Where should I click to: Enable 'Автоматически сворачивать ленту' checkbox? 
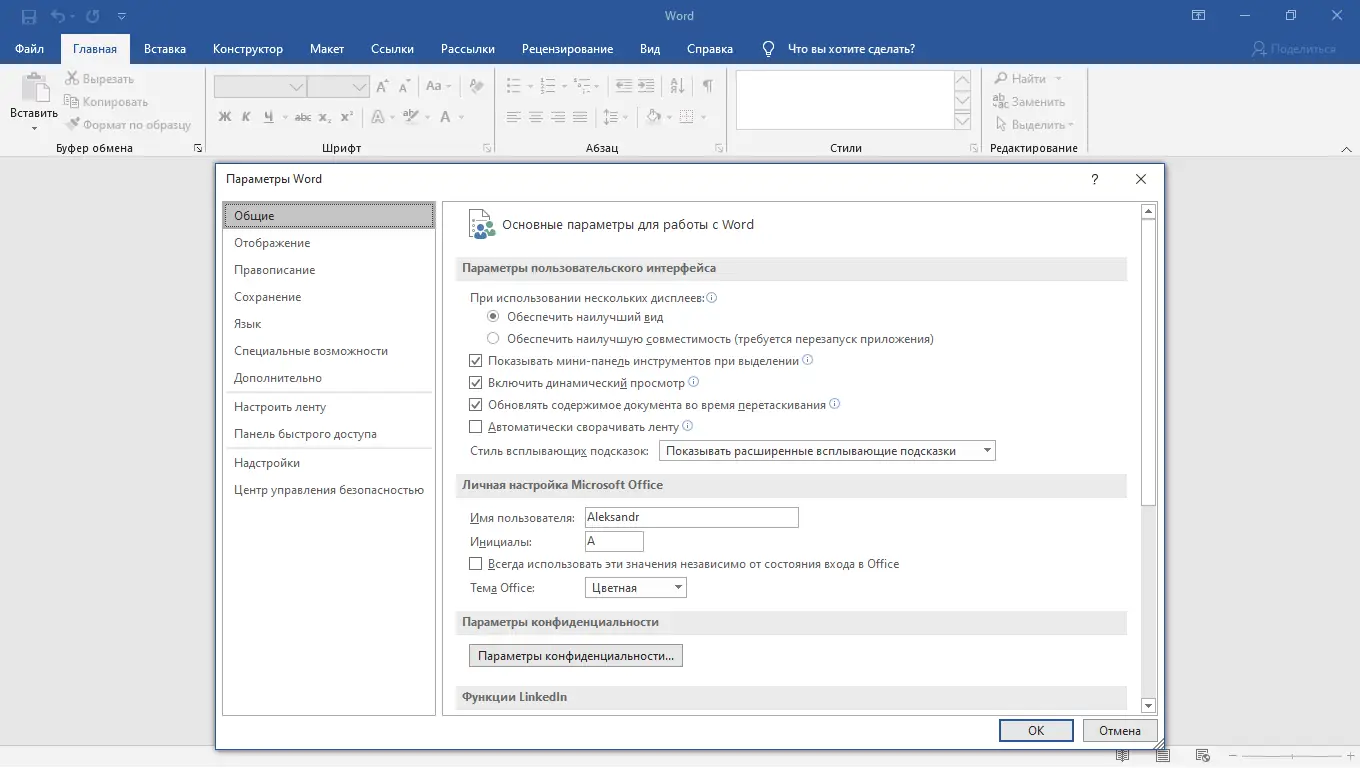pos(476,427)
